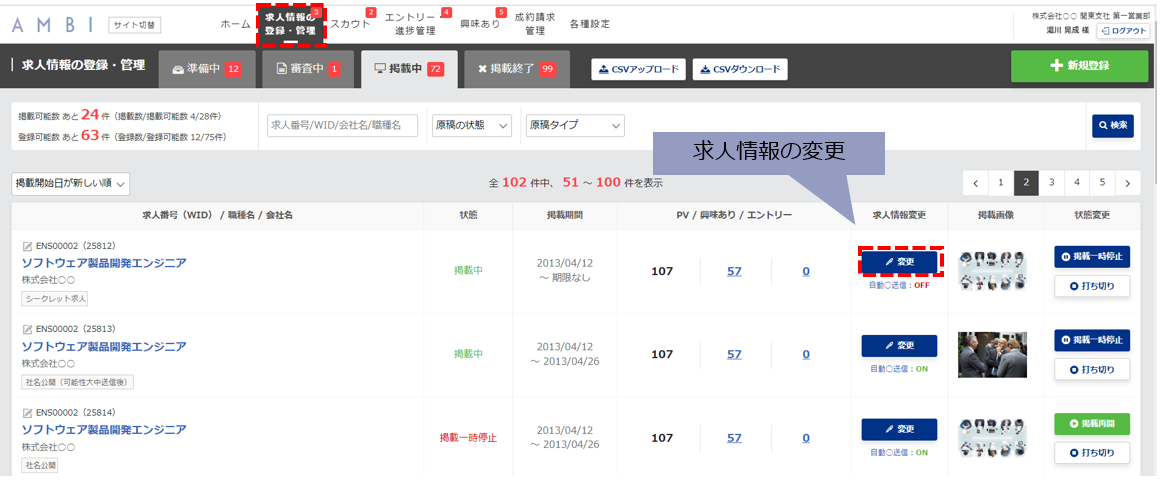Image resolution: width=1166 pixels, height=482 pixels.
Task: Click 変更 button for WID 25812
Action: pos(899,262)
